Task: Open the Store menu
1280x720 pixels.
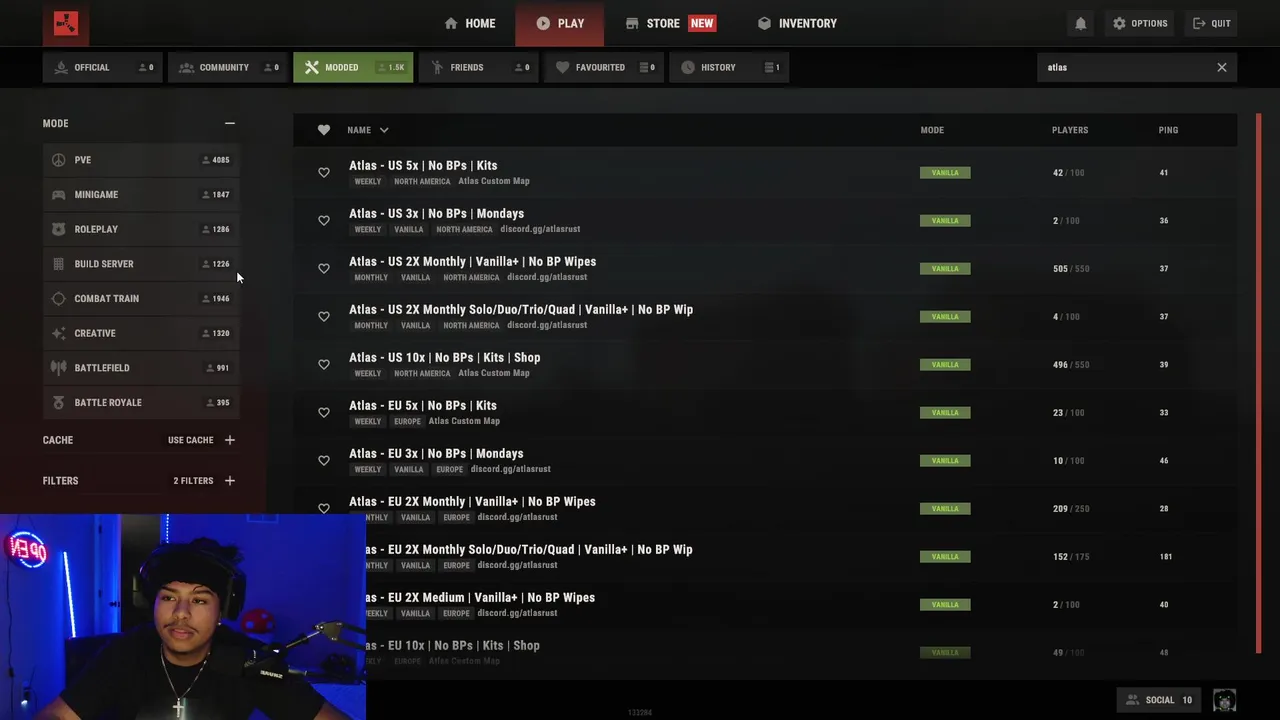Action: [x=669, y=23]
